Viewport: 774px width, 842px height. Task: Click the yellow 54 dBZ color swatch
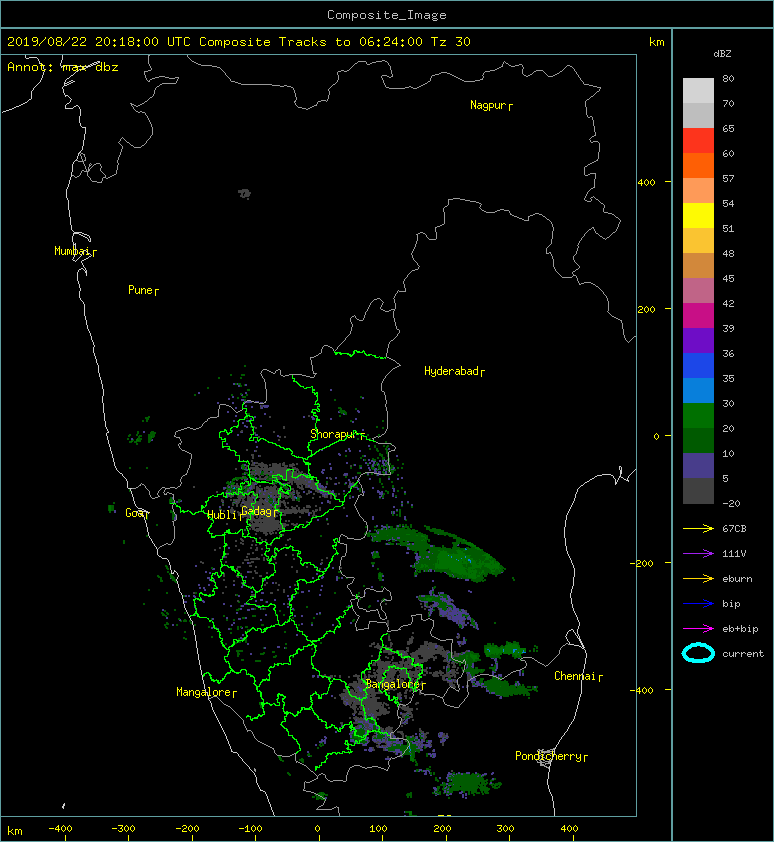point(698,215)
